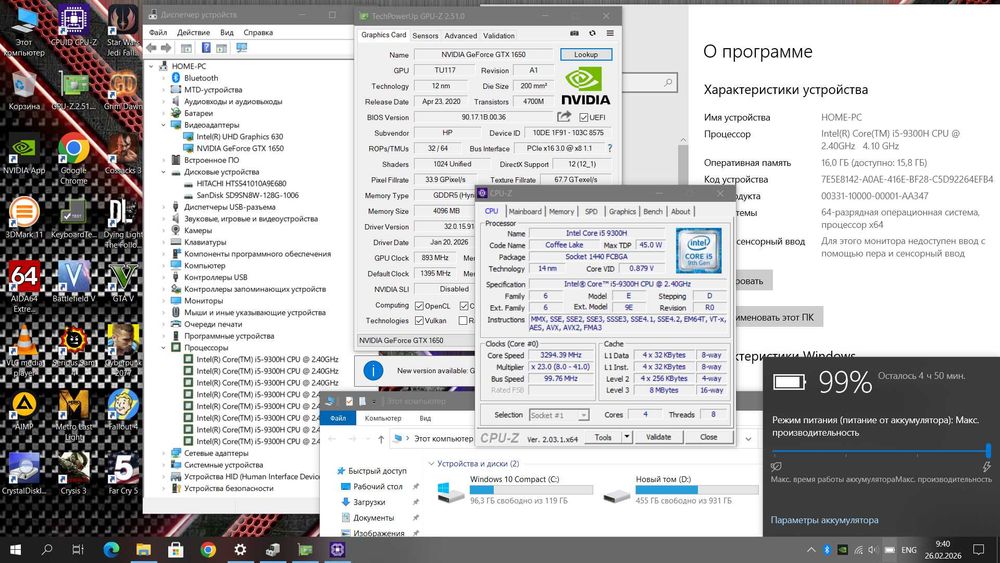Click the Bluetooth icon in the system tray

coord(827,549)
